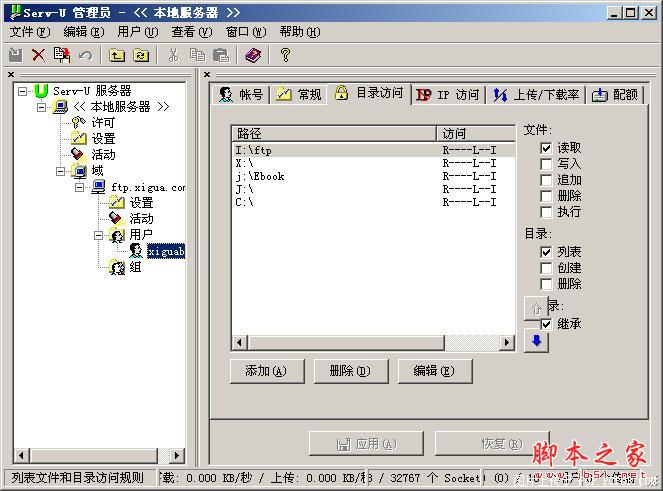663x491 pixels.
Task: Collapse the 本地服务器 tree node
Action: click(41, 107)
